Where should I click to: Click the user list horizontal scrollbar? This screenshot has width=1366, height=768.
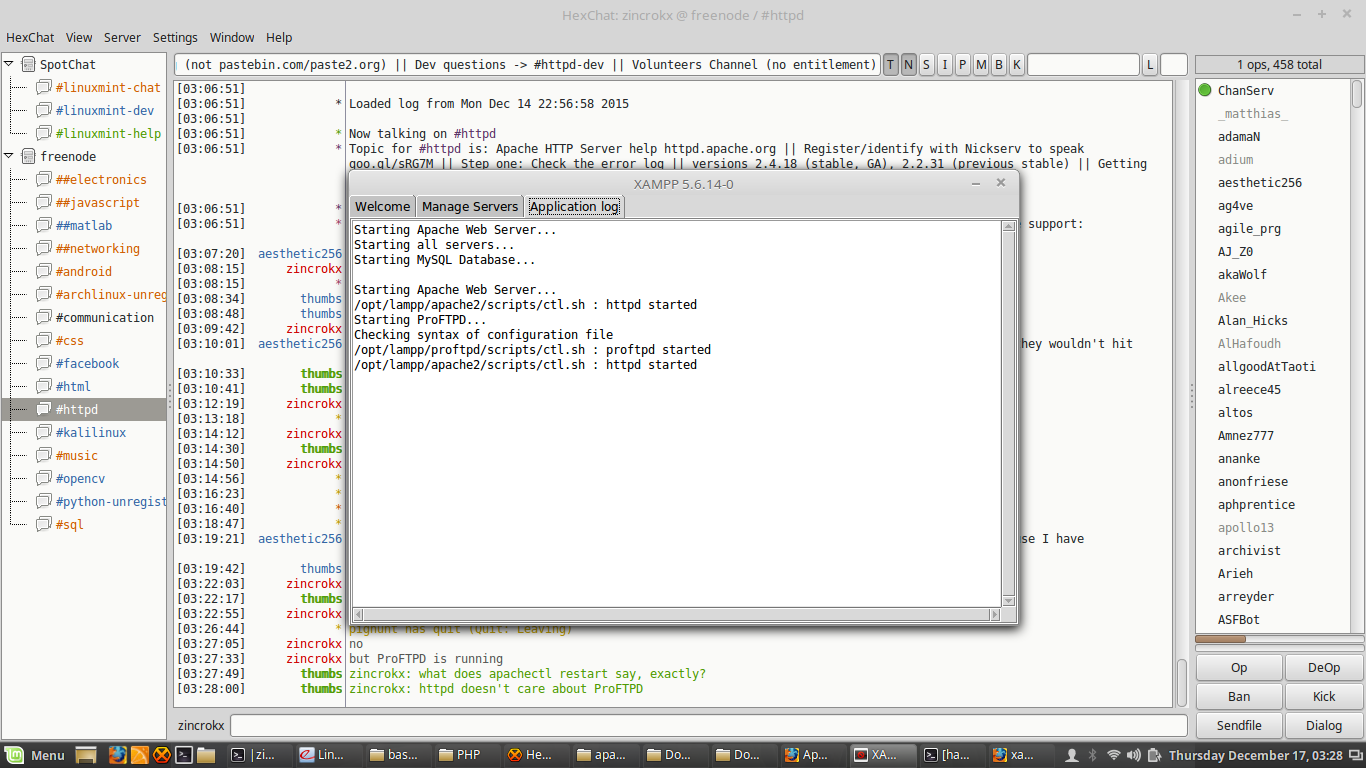(x=1280, y=639)
